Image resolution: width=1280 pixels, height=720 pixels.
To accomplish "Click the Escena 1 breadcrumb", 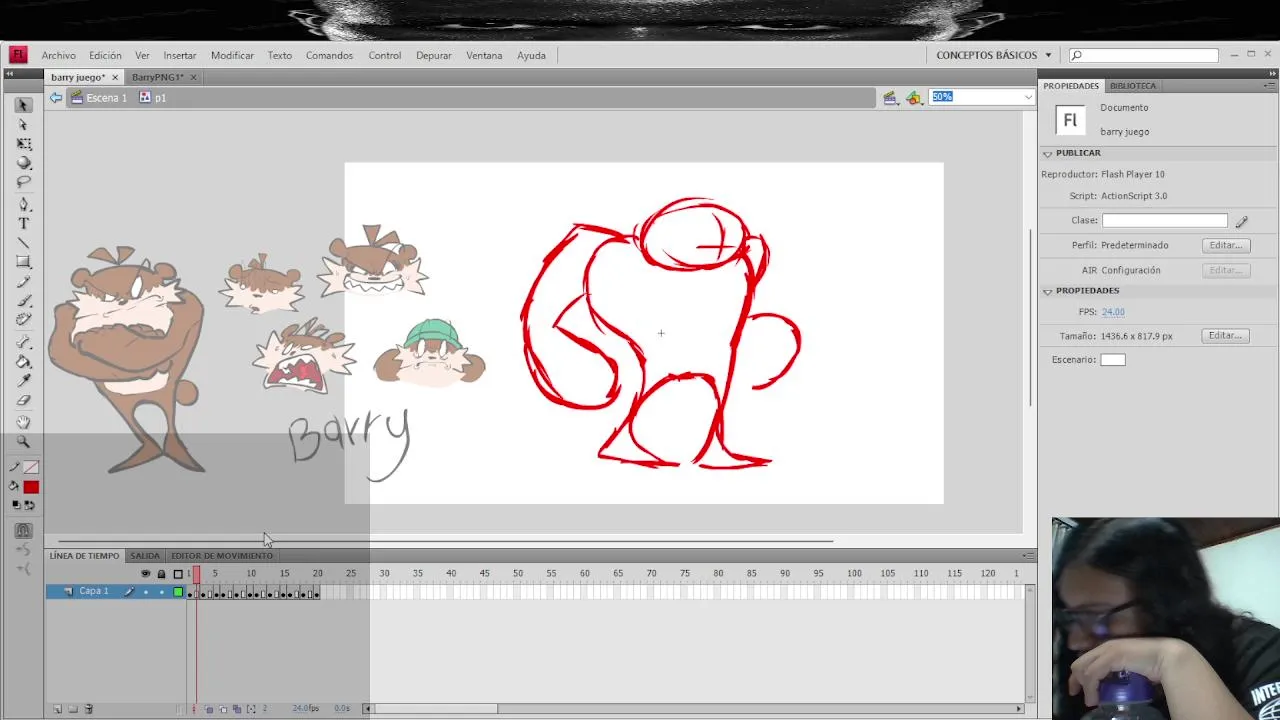I will pos(98,98).
